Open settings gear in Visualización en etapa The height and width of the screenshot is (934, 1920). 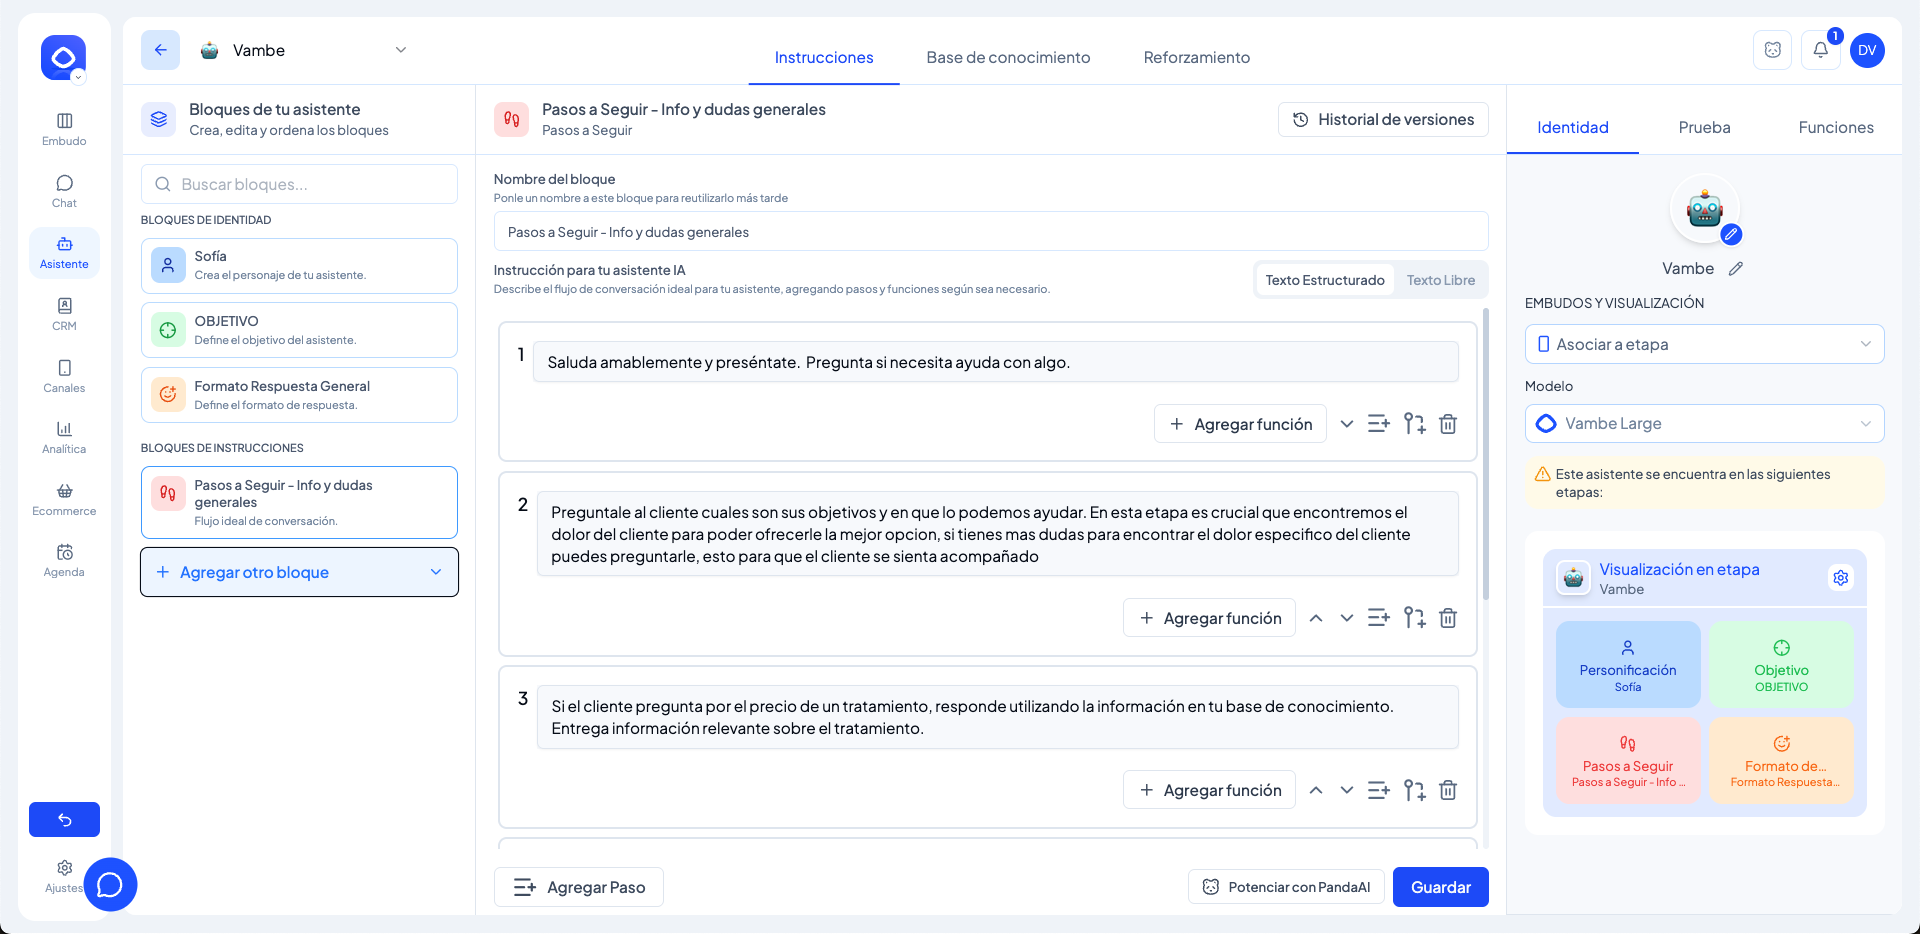point(1840,578)
